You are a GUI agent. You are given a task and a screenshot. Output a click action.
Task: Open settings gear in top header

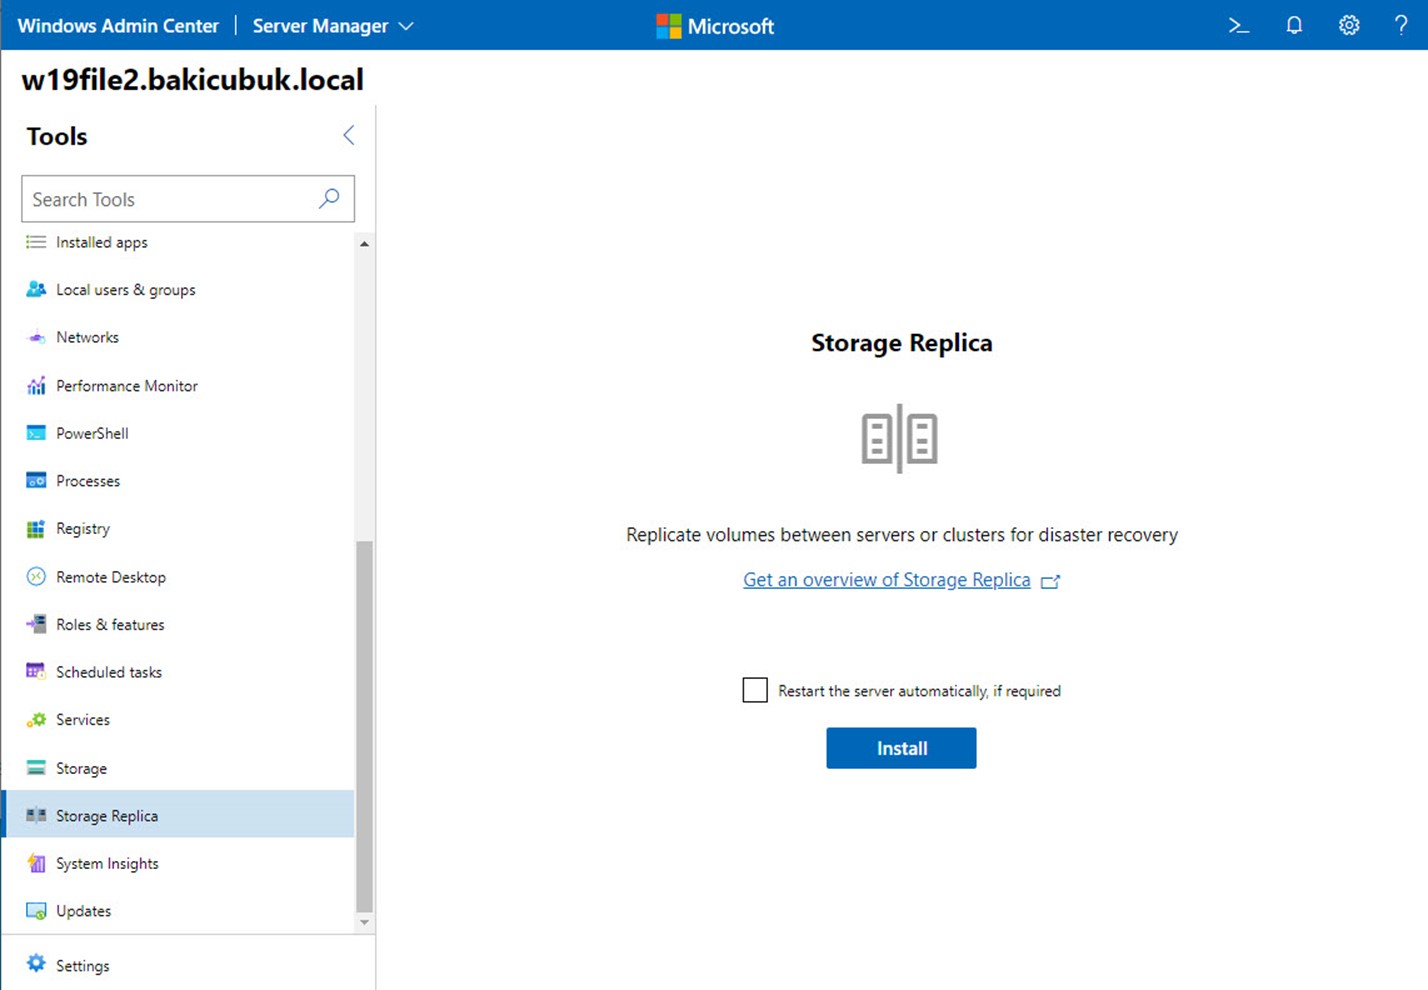tap(1349, 26)
